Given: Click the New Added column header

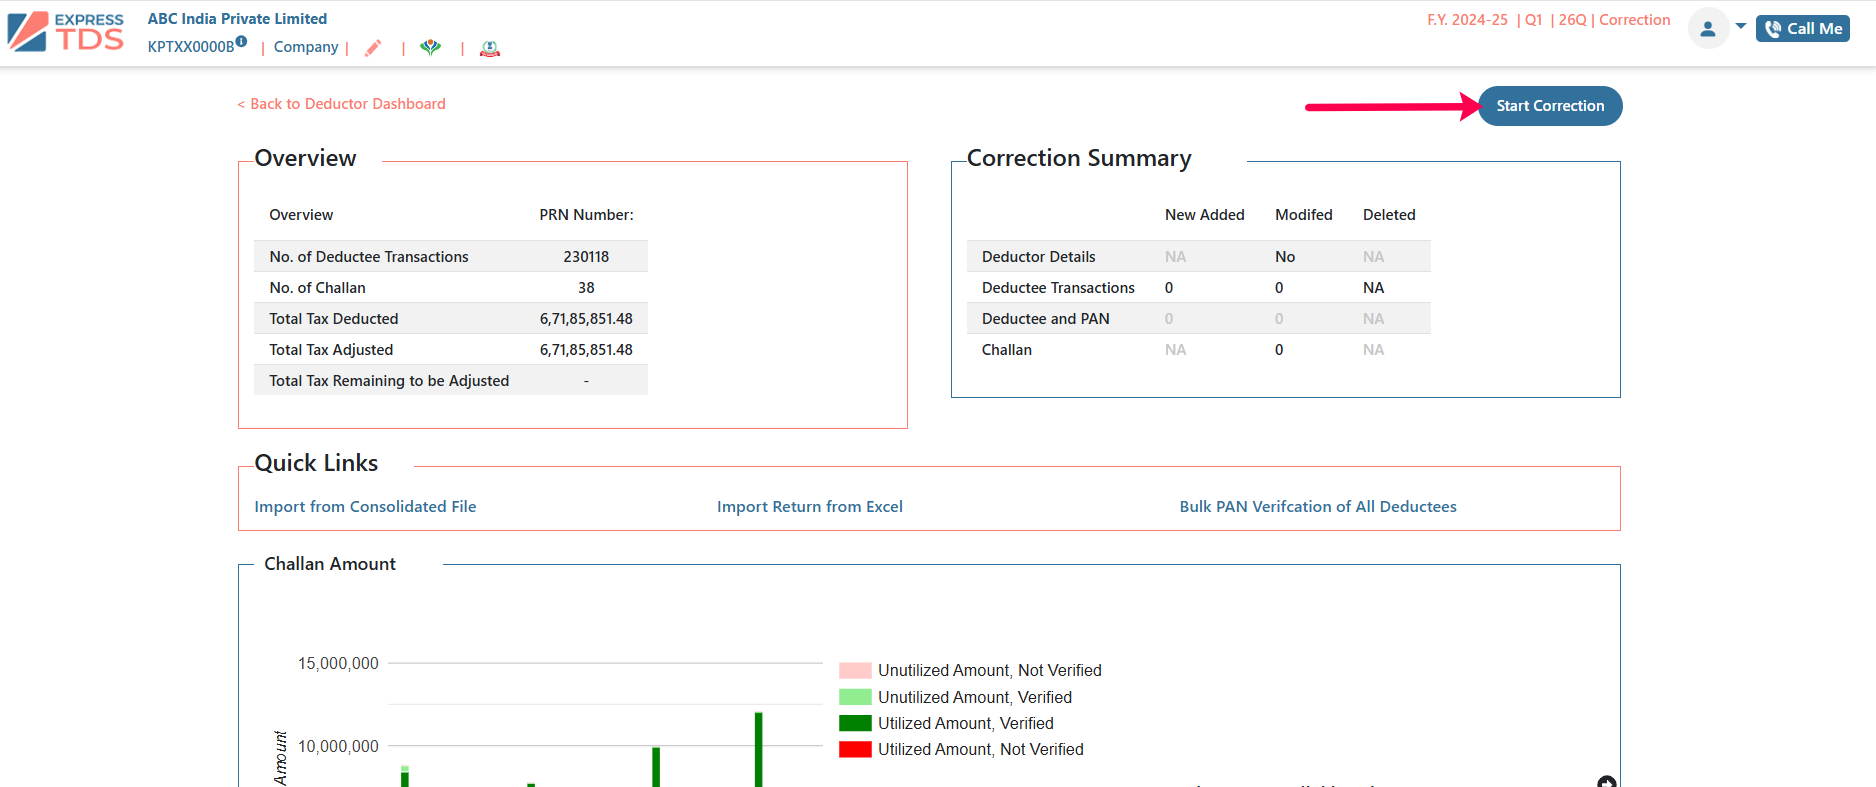Looking at the screenshot, I should click(x=1204, y=215).
